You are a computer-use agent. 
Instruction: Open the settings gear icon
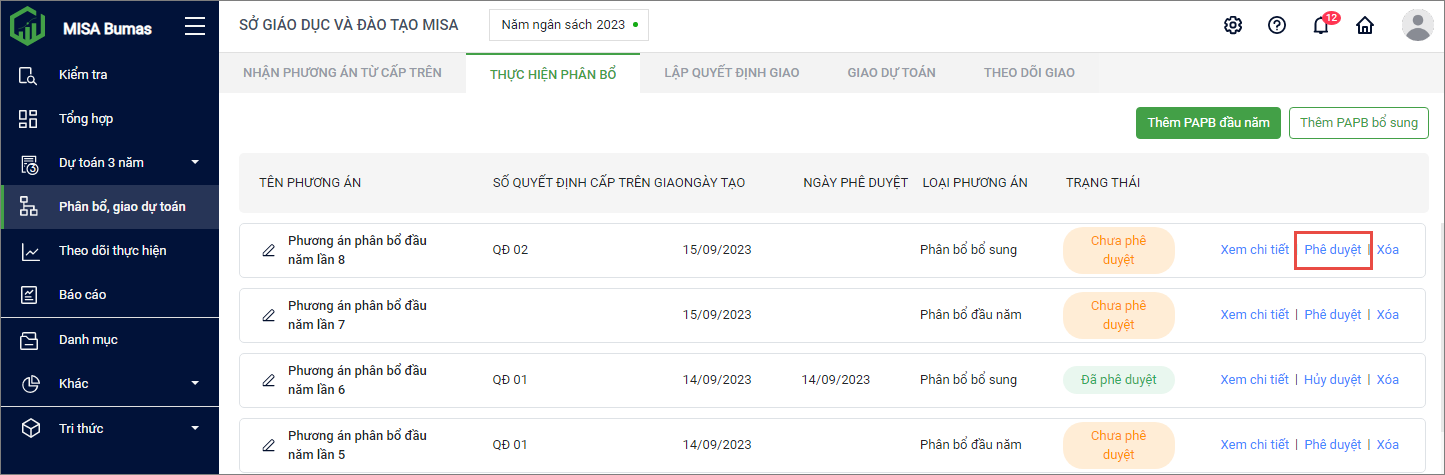[x=1233, y=25]
